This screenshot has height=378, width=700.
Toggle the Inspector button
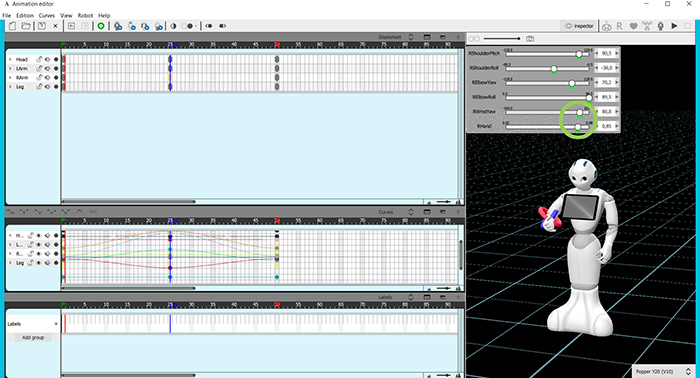(579, 26)
